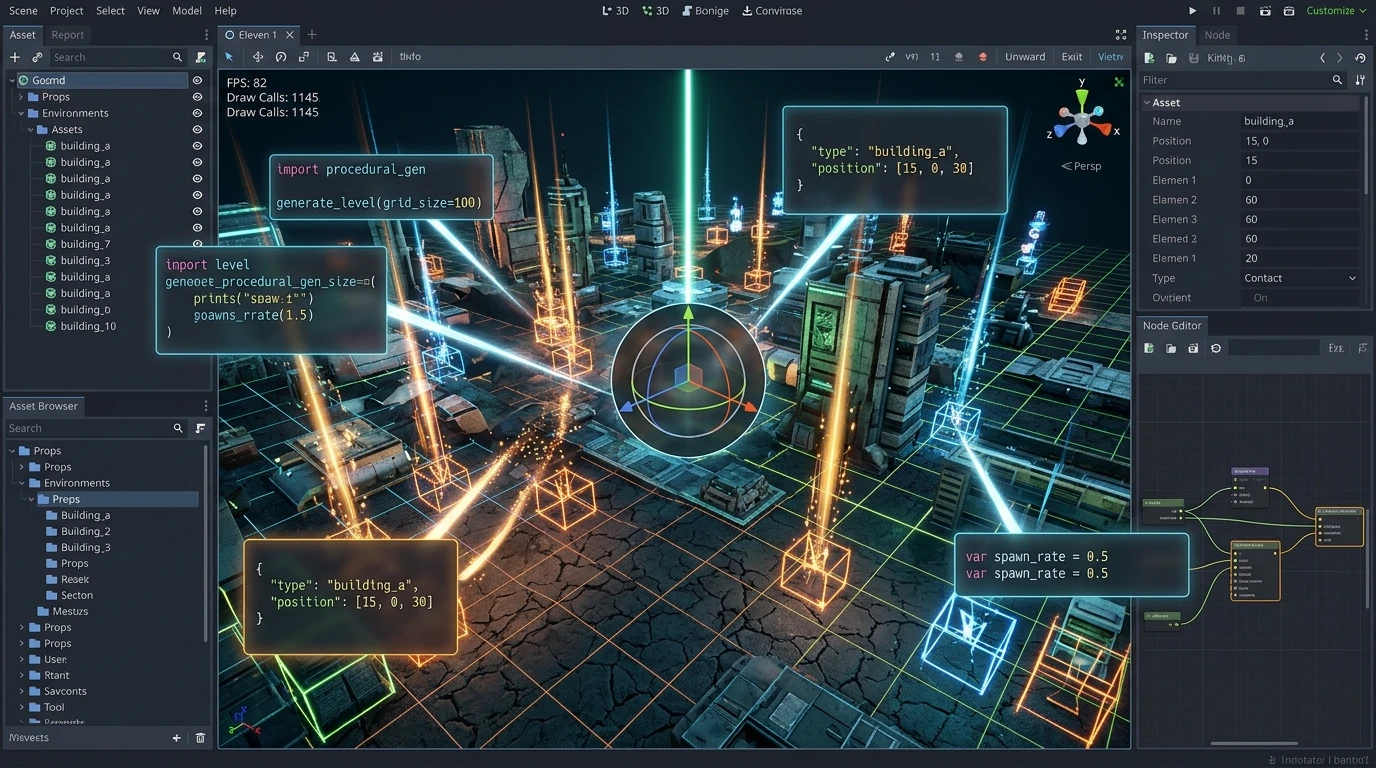Activate the Rotate tool in viewport toolbar
The width and height of the screenshot is (1376, 768).
[x=281, y=57]
